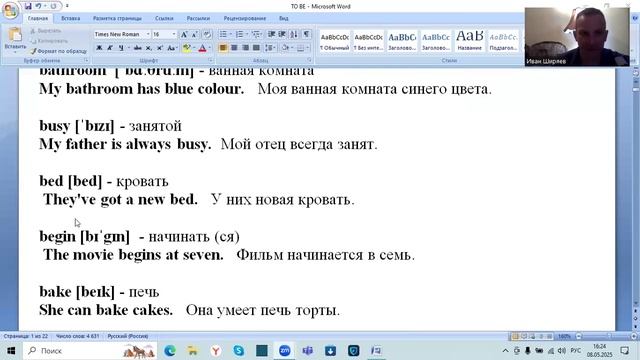640x360 pixels.
Task: Switch to Вид (View) tab
Action: click(284, 18)
